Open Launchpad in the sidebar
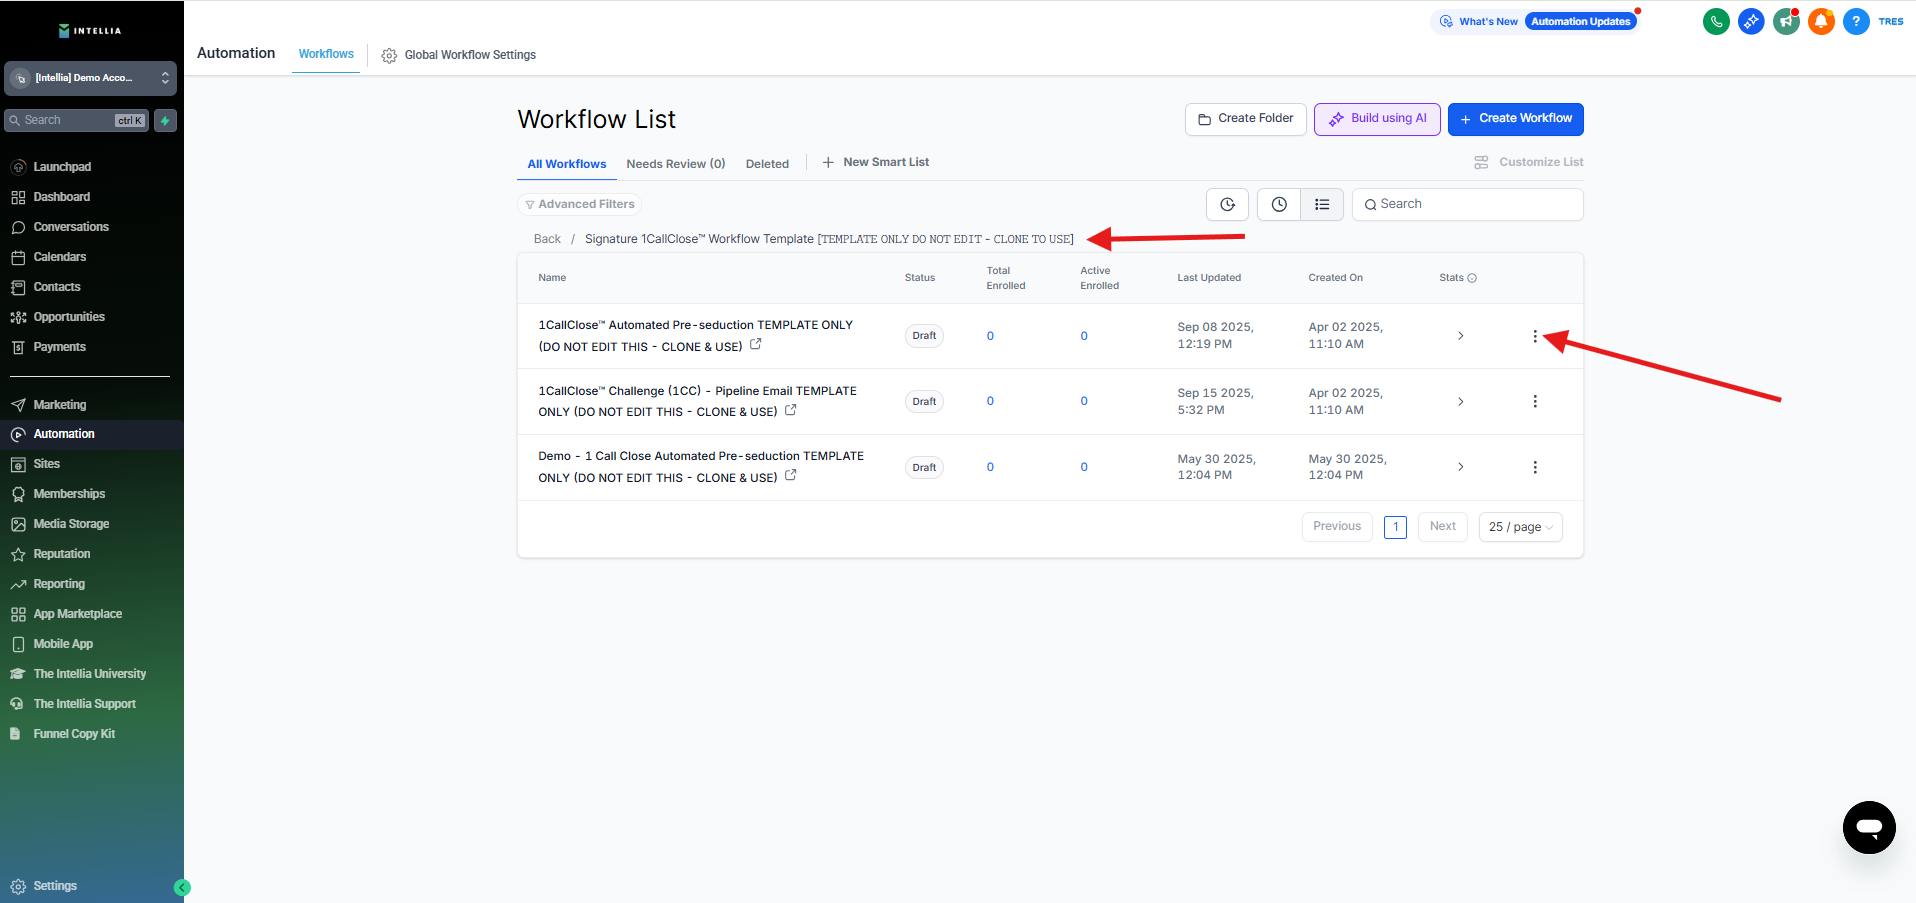The height and width of the screenshot is (903, 1916). coord(62,167)
